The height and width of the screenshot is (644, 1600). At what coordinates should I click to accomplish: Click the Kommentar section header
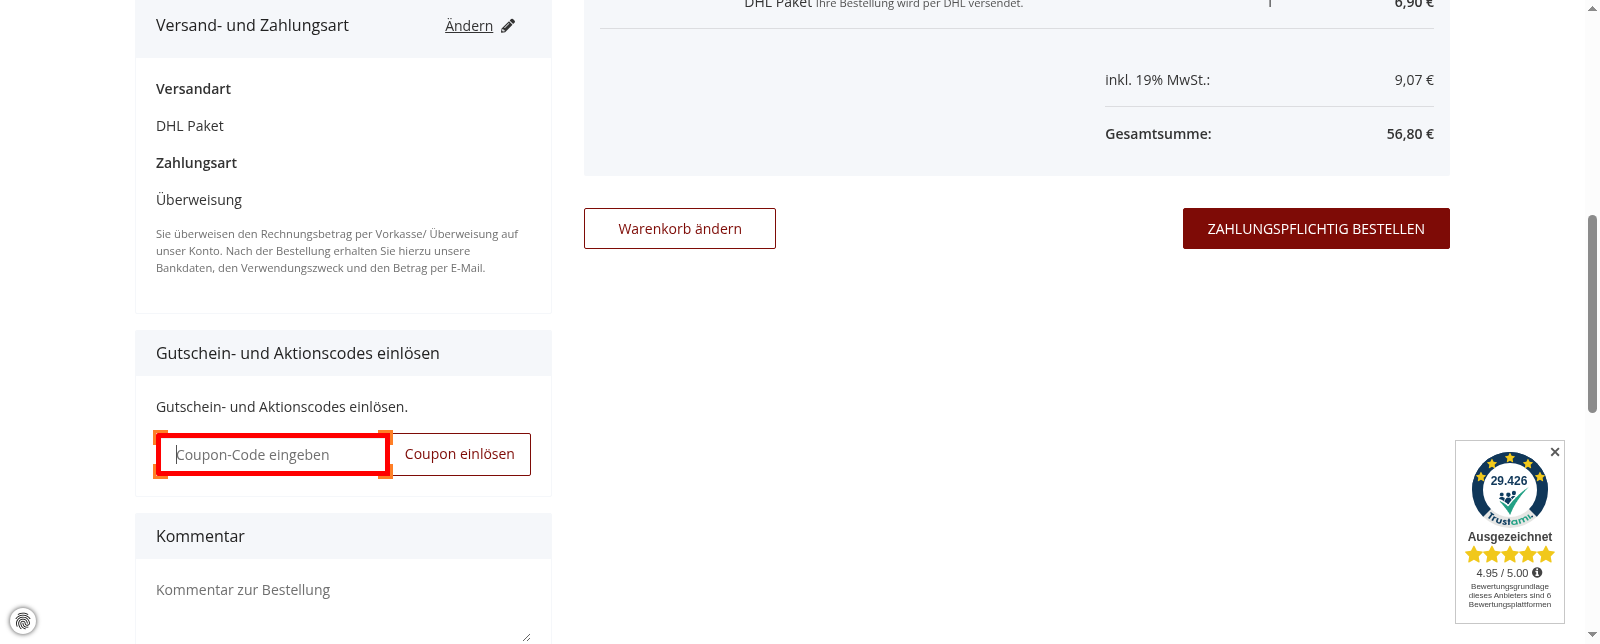[x=200, y=536]
